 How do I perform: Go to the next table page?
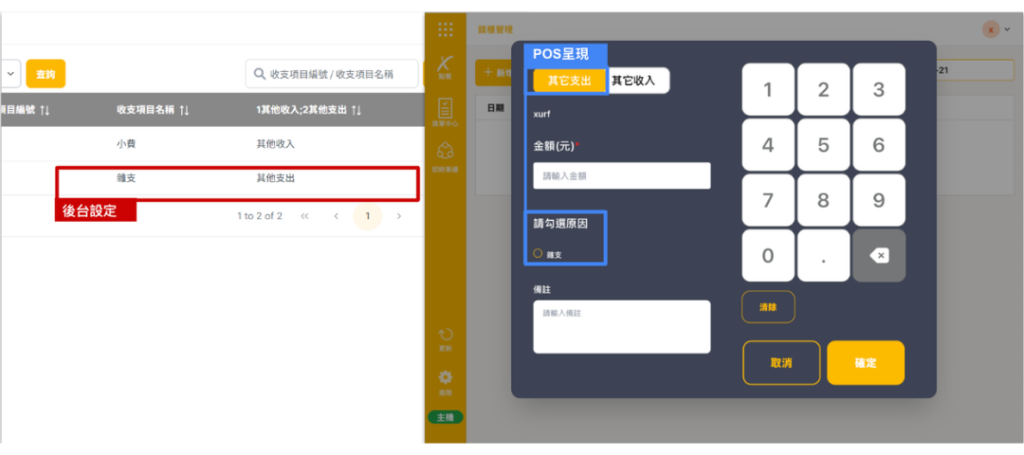399,216
